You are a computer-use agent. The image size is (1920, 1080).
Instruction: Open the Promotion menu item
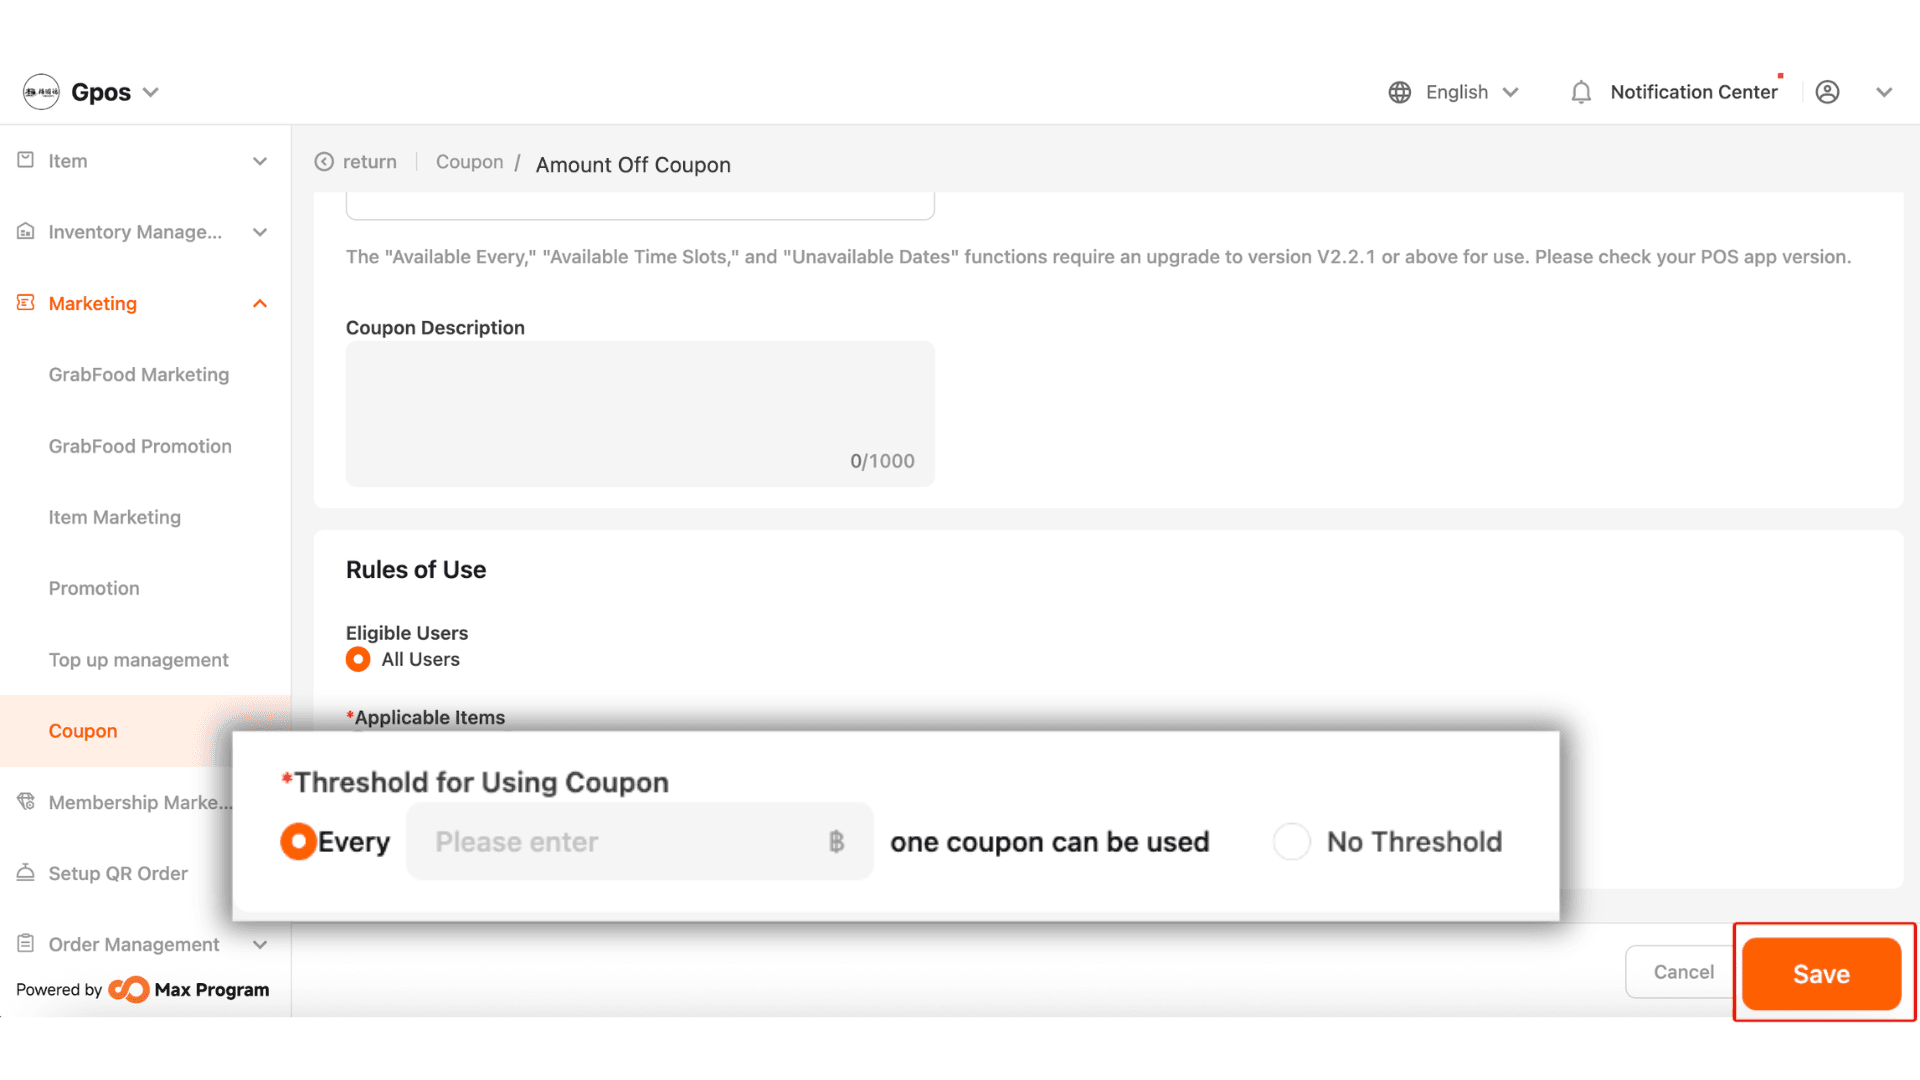[94, 588]
